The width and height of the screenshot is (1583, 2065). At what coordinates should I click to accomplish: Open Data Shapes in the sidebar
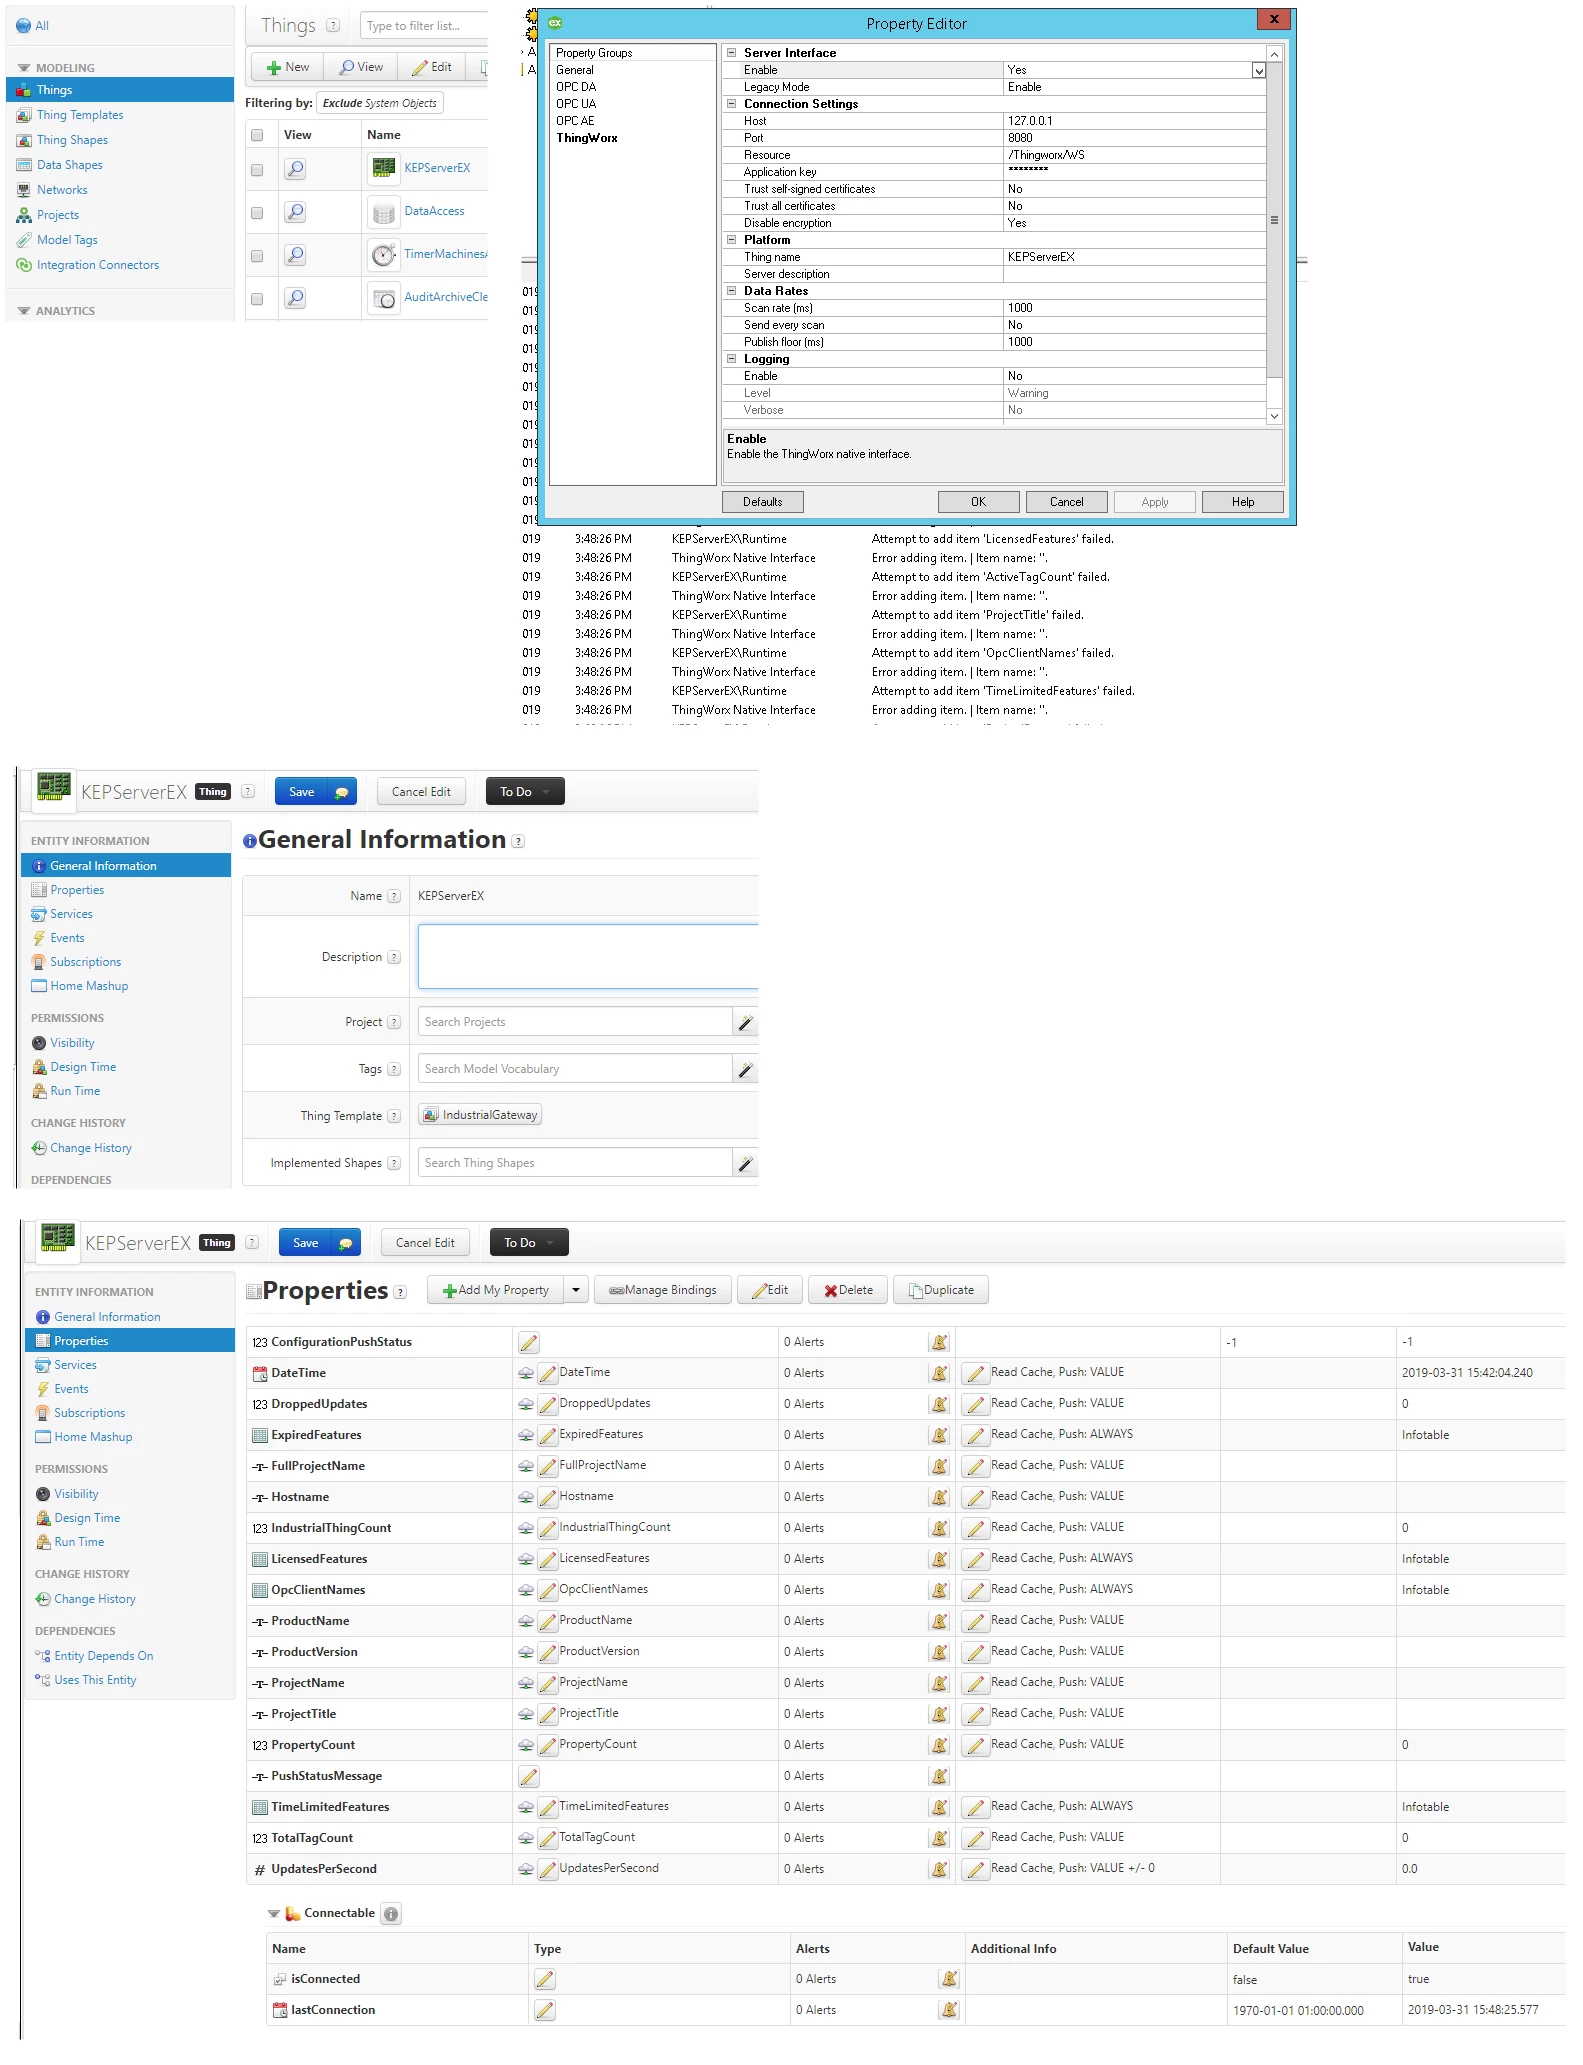tap(70, 165)
